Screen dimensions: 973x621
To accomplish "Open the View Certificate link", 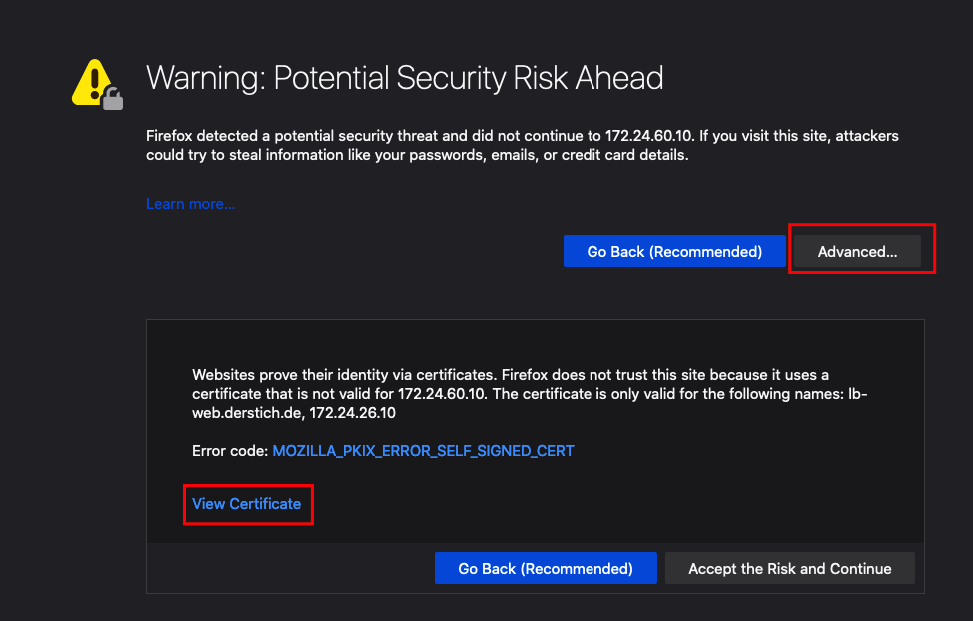I will click(246, 504).
